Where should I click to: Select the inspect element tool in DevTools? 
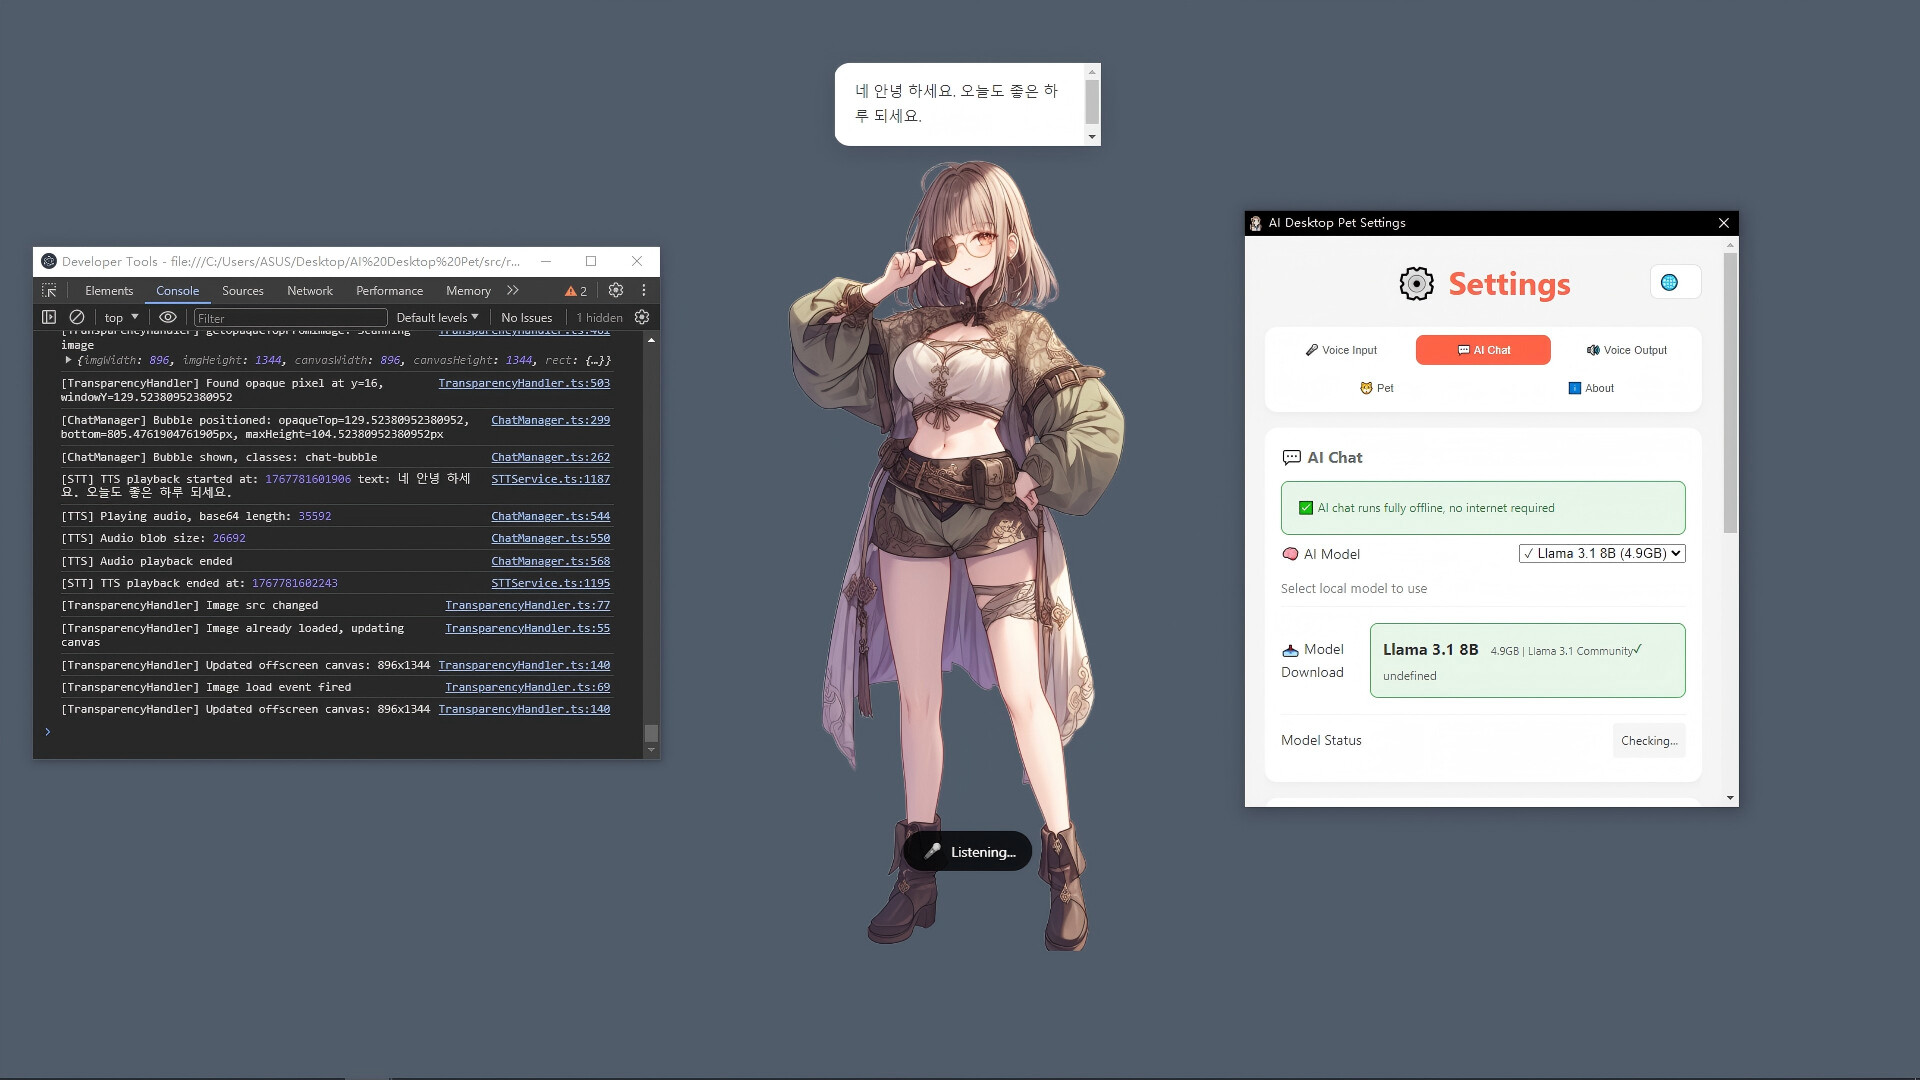point(49,290)
